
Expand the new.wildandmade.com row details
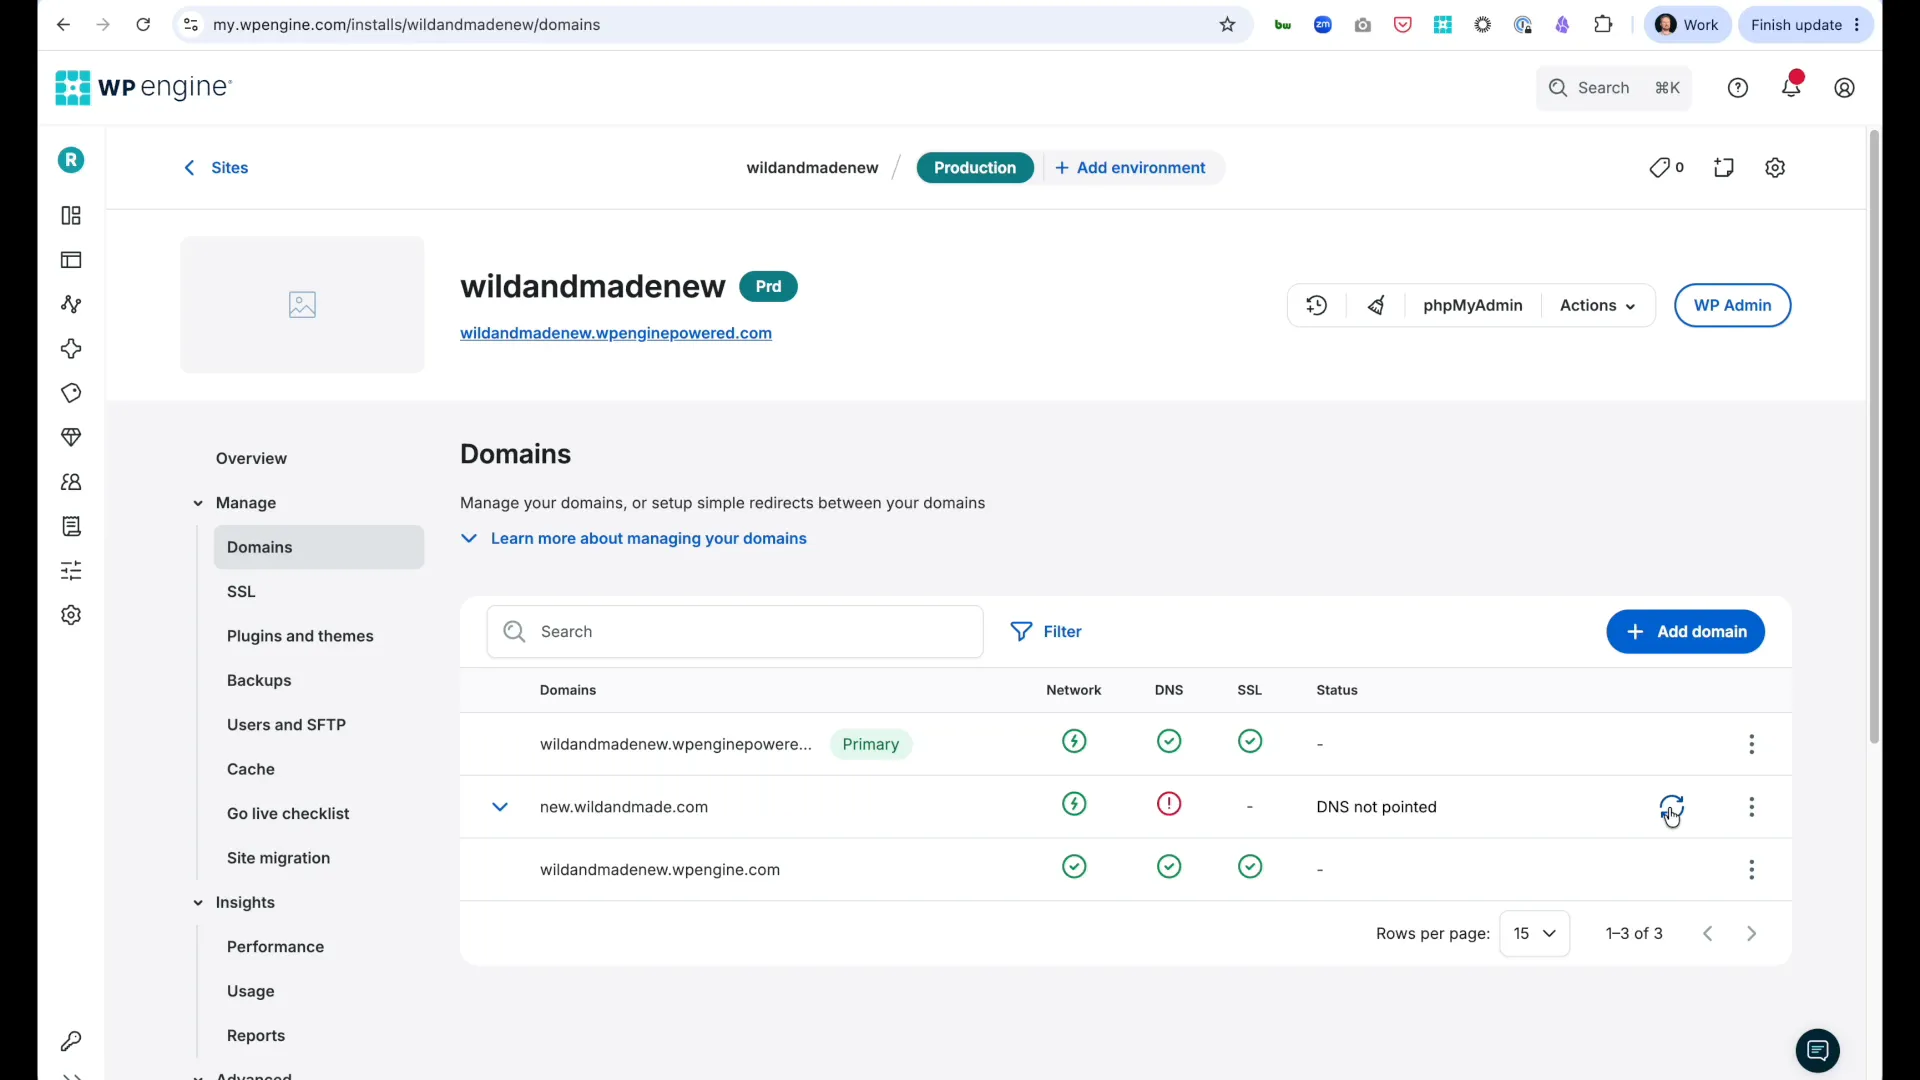coord(500,807)
